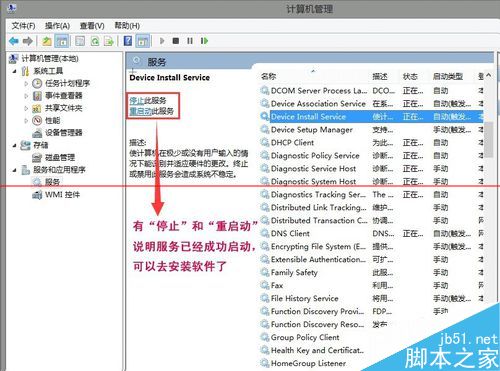
Task: Select 计算机管理(本地) root node
Action: tap(50, 59)
